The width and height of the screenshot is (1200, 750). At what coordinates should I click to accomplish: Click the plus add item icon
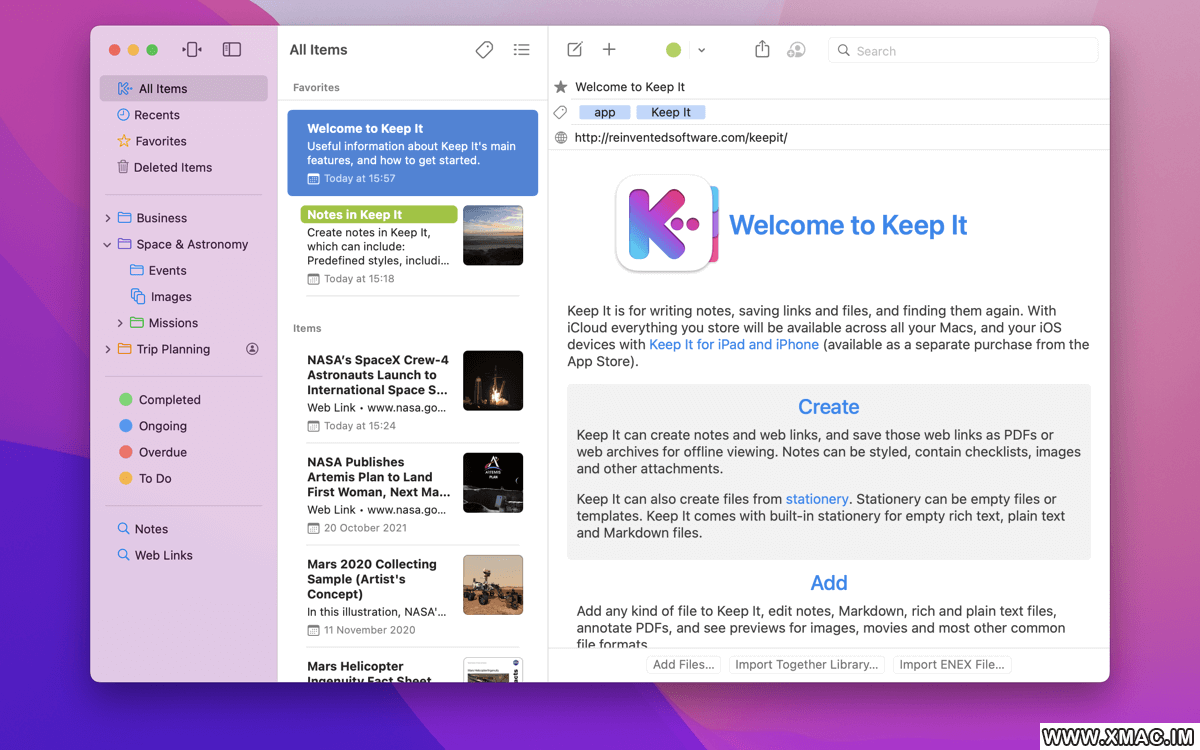[x=609, y=50]
